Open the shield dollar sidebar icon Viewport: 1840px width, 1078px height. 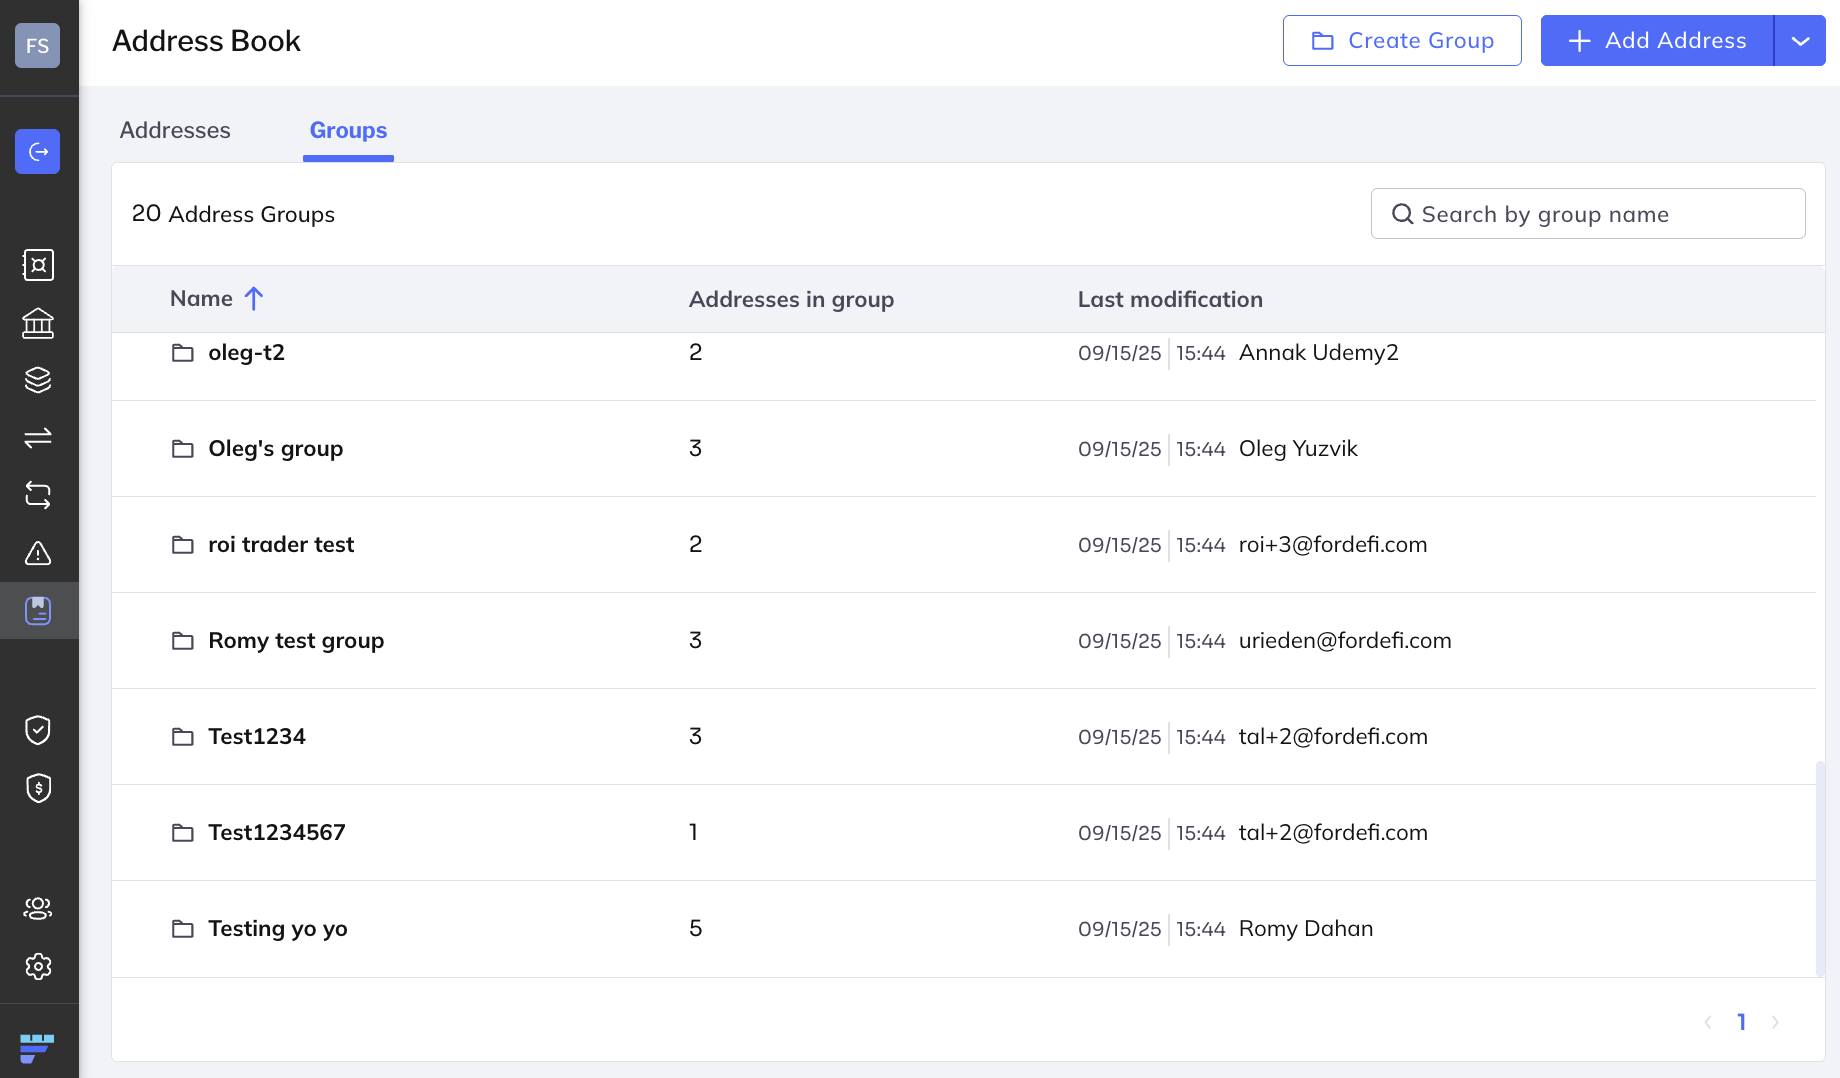point(38,788)
